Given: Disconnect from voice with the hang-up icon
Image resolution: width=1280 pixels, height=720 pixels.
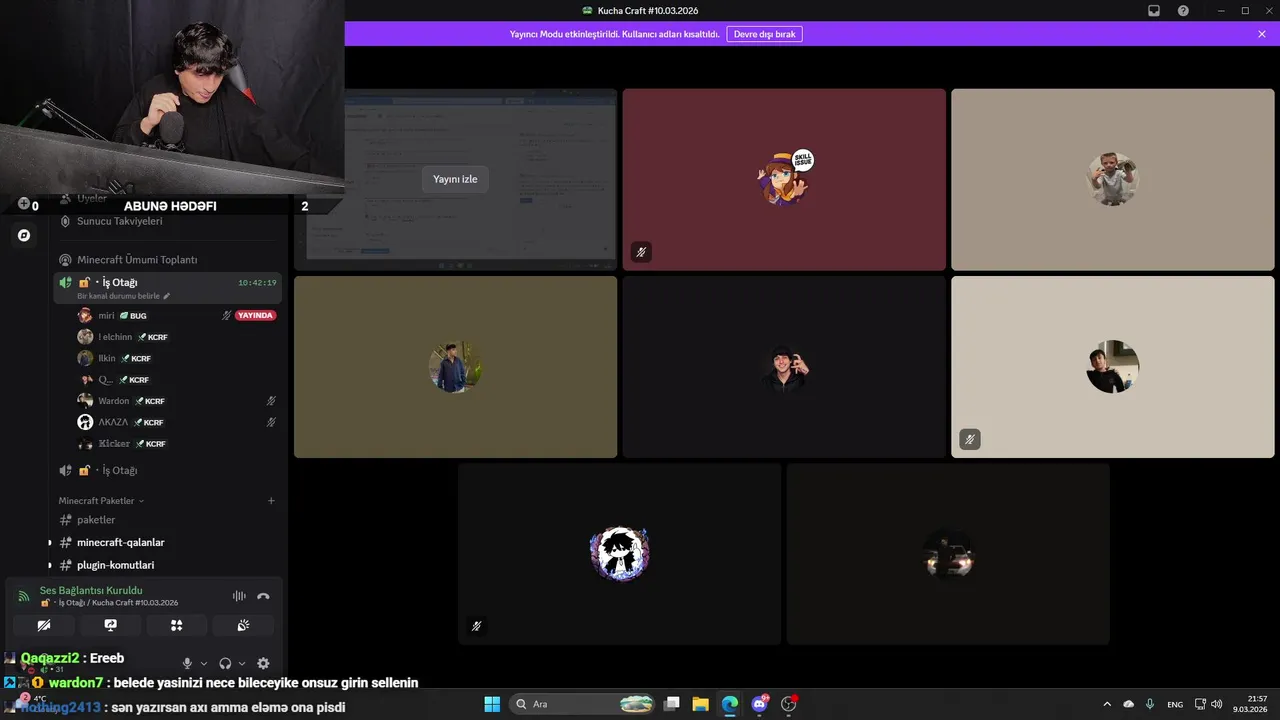Looking at the screenshot, I should (263, 596).
